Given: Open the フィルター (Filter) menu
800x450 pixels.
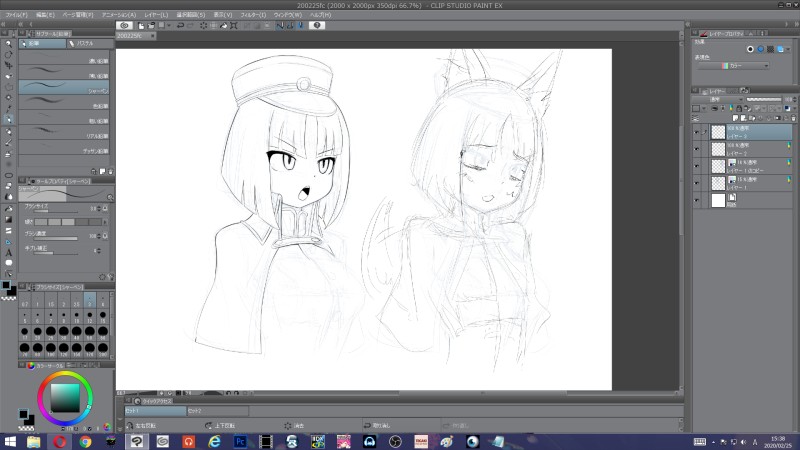Looking at the screenshot, I should click(253, 15).
